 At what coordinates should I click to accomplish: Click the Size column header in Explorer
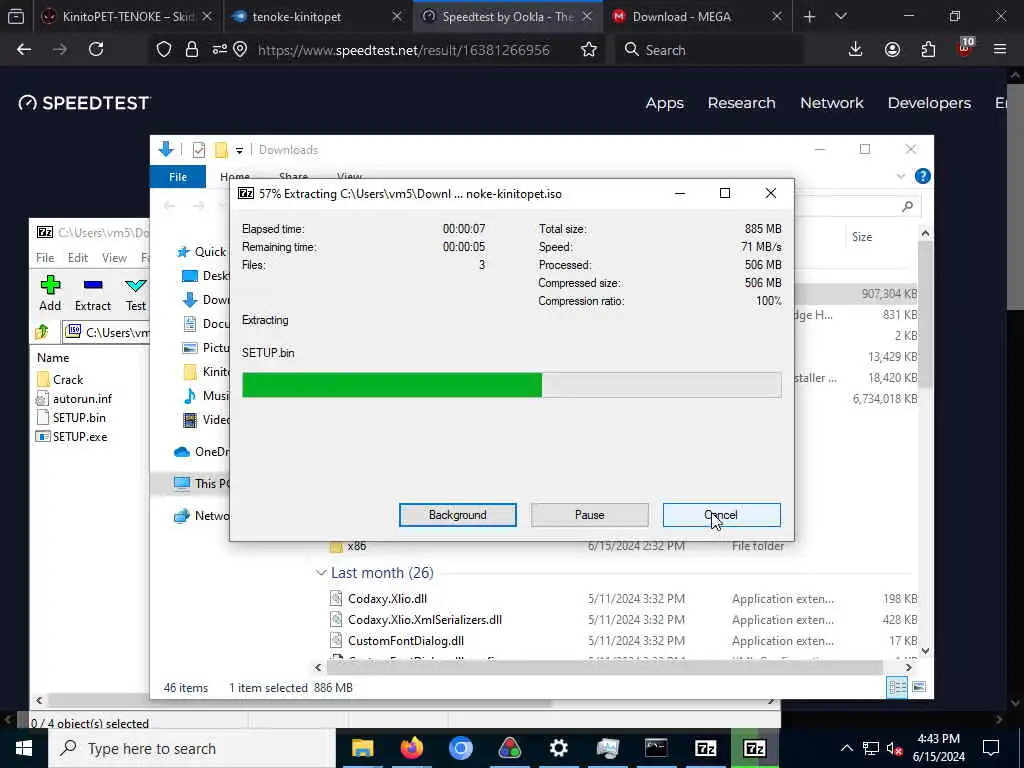[x=861, y=237]
